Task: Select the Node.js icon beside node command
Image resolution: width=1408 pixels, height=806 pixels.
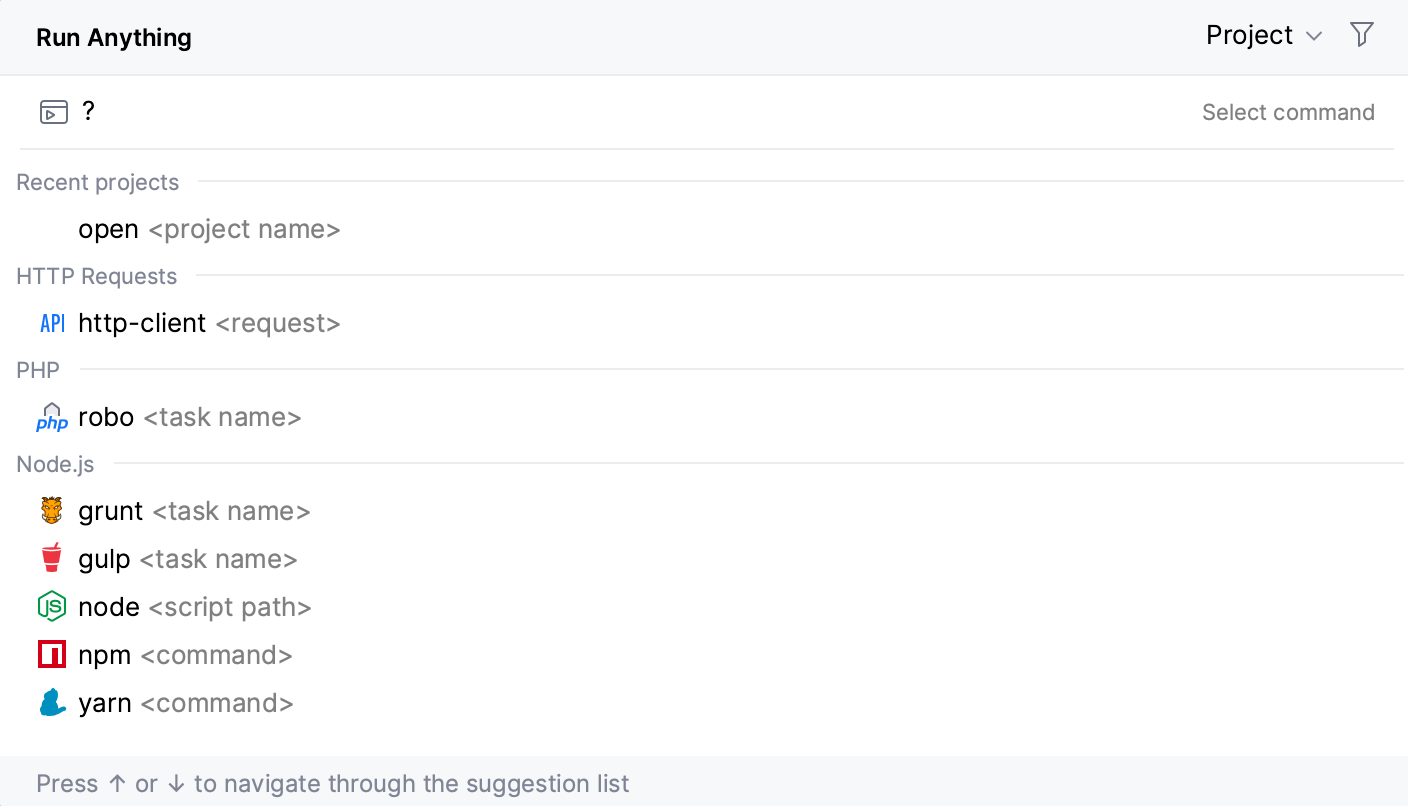Action: [51, 606]
